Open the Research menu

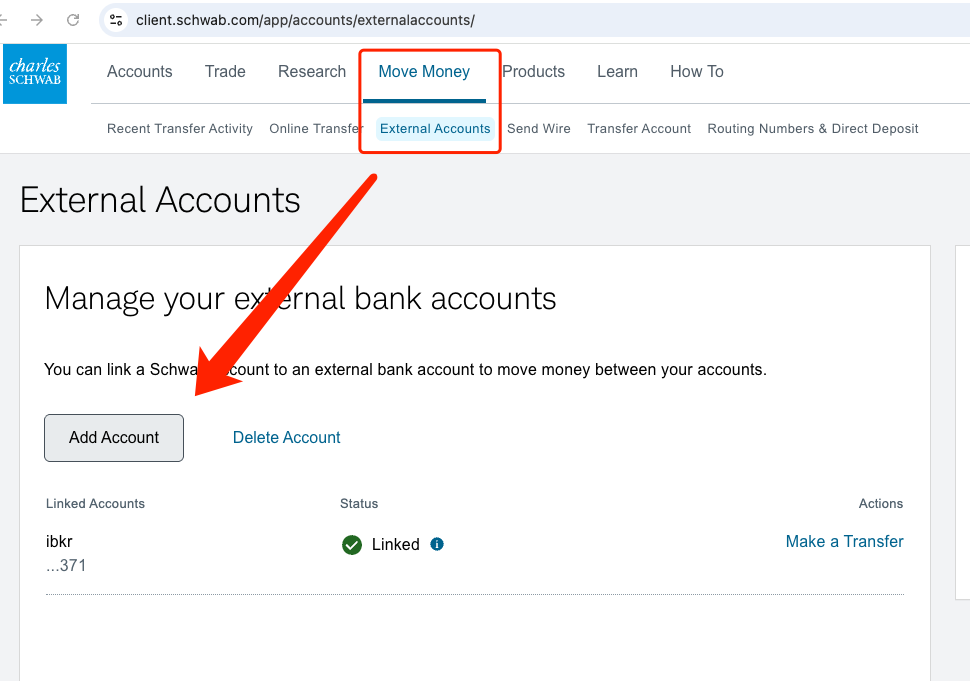(312, 72)
